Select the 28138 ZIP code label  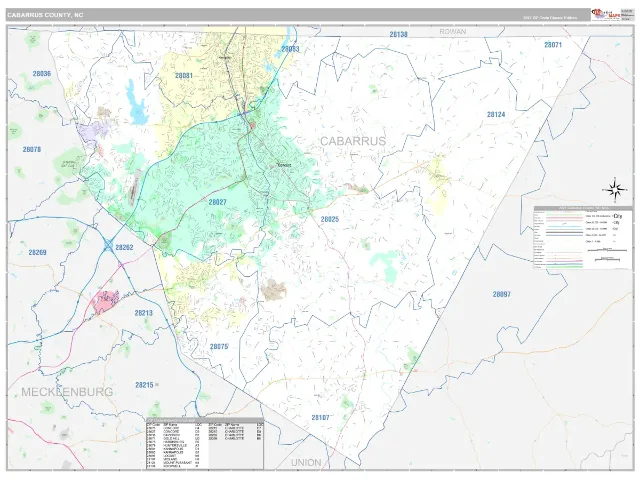pyautogui.click(x=398, y=35)
